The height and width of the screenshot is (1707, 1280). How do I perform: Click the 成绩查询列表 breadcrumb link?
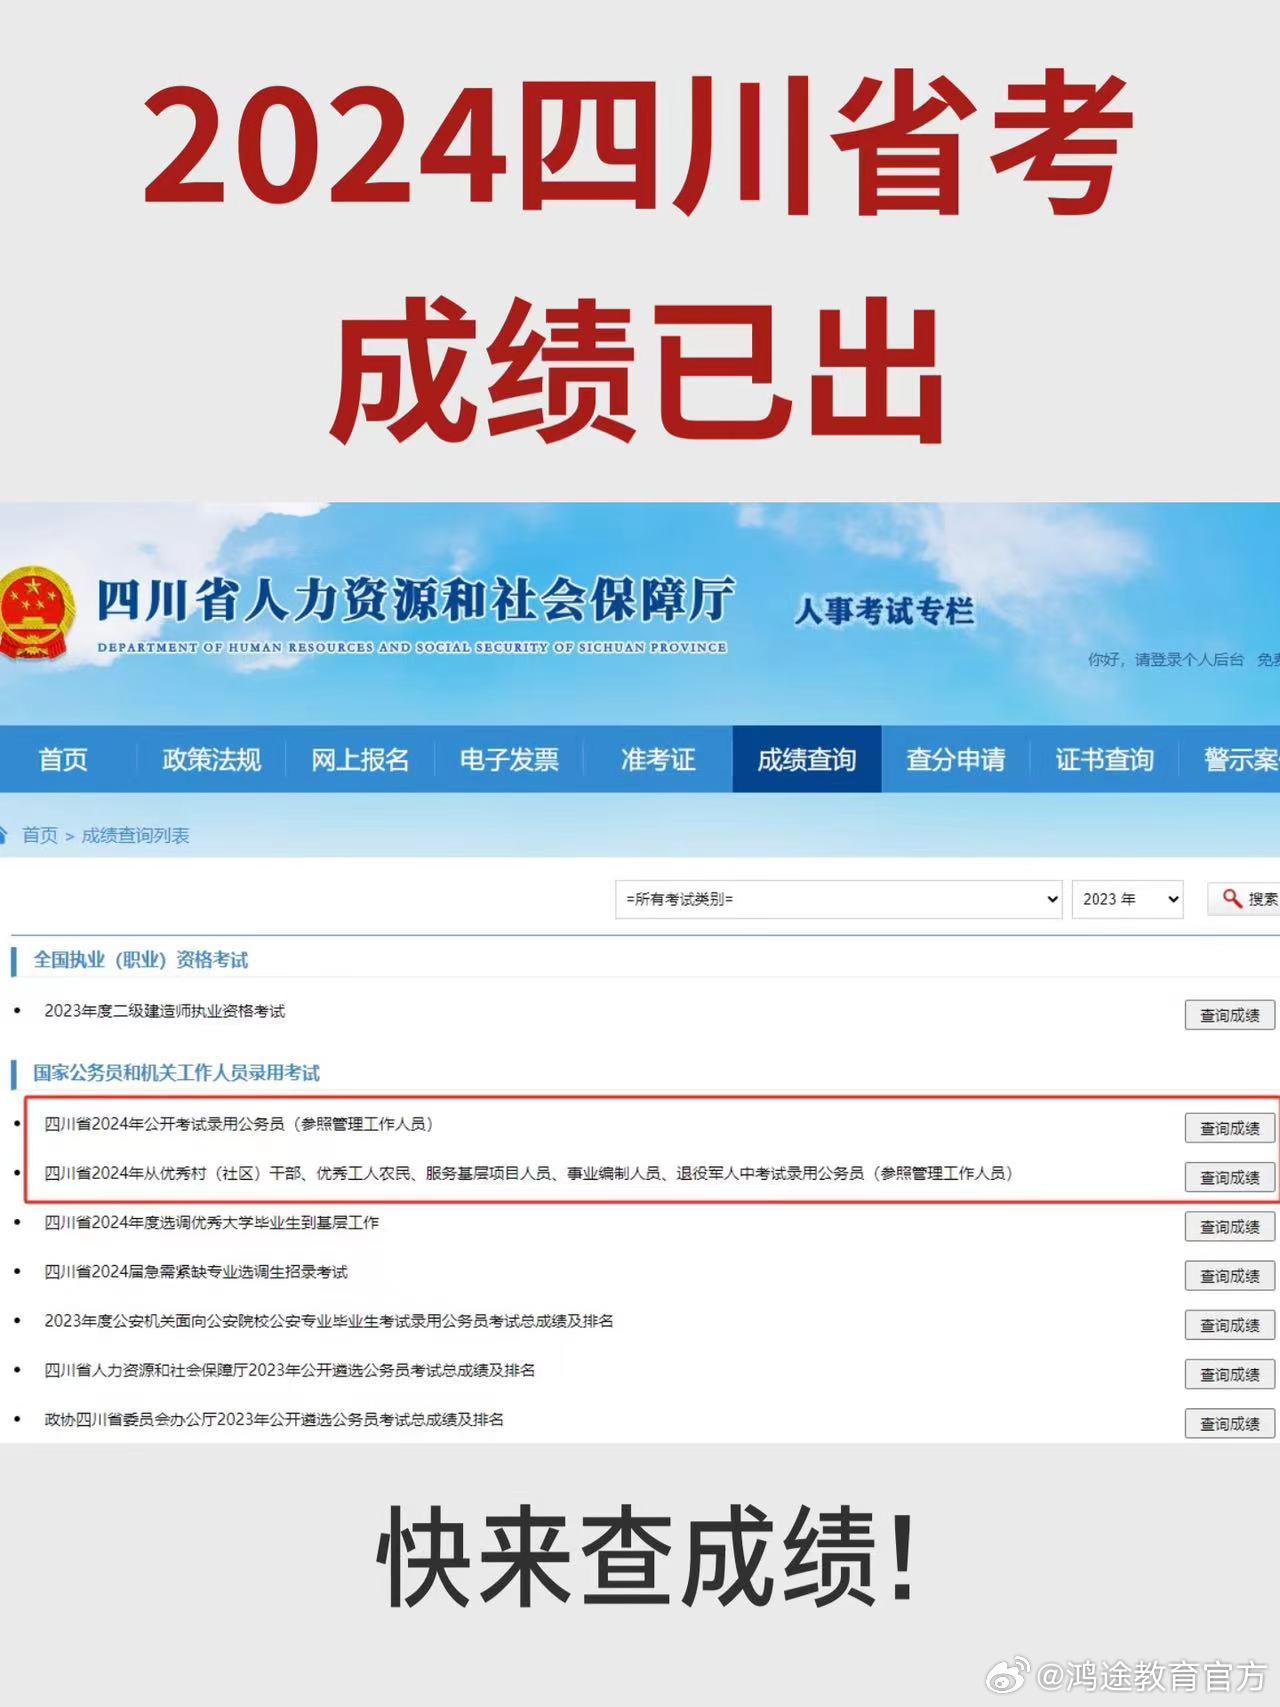[x=135, y=835]
